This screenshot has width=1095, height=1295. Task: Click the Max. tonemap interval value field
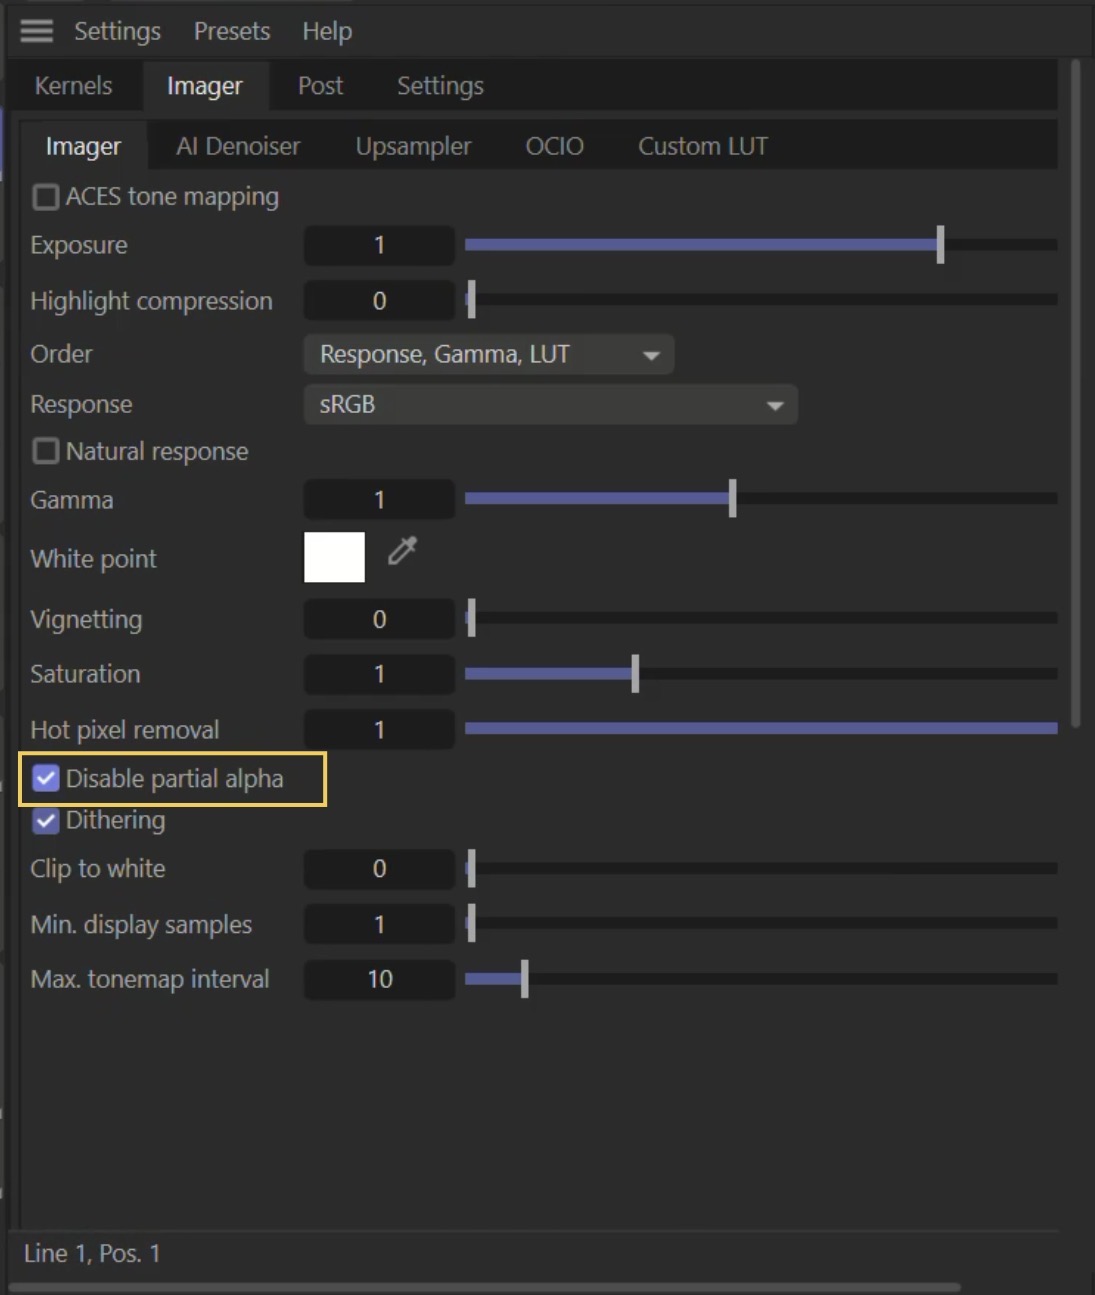[379, 979]
